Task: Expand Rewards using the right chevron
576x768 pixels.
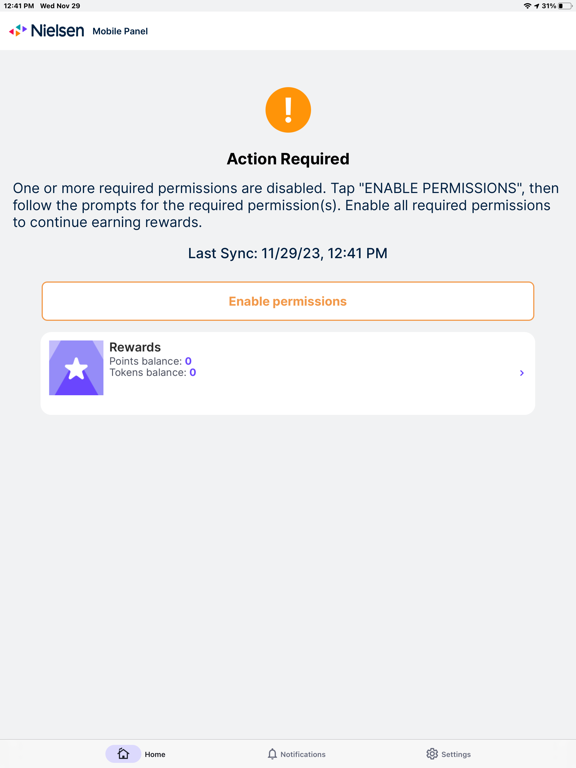Action: click(522, 373)
